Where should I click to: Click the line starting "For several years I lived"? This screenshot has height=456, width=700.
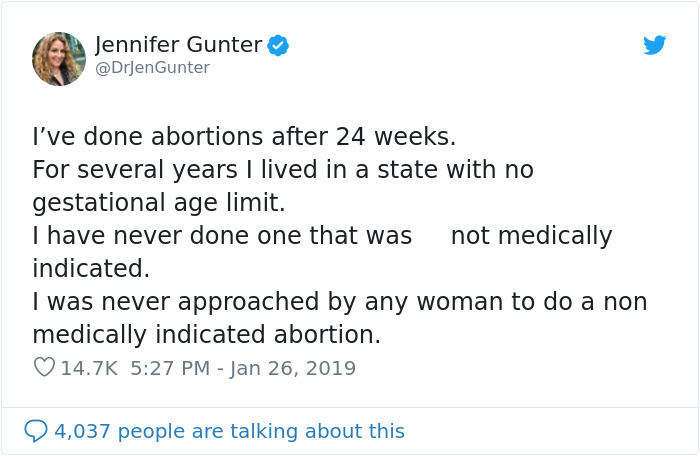point(283,170)
